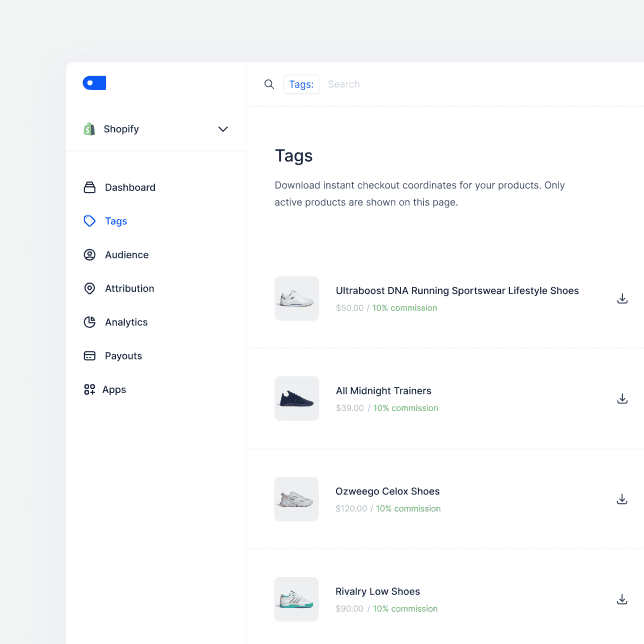
Task: Click the $90.00 price text
Action: pyautogui.click(x=350, y=609)
